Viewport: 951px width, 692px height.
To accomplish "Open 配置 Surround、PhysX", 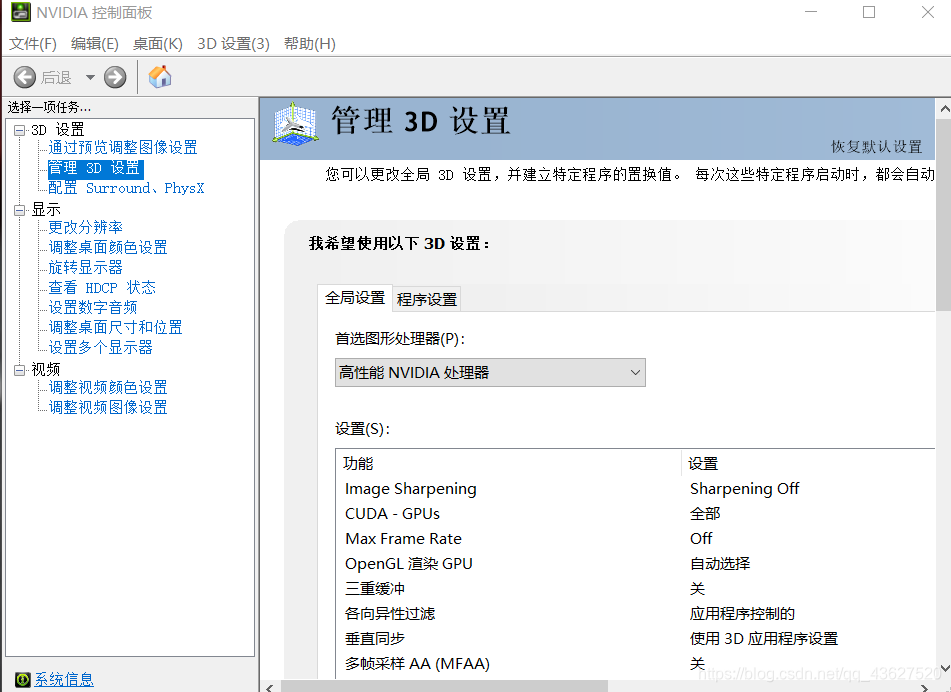I will coord(126,188).
